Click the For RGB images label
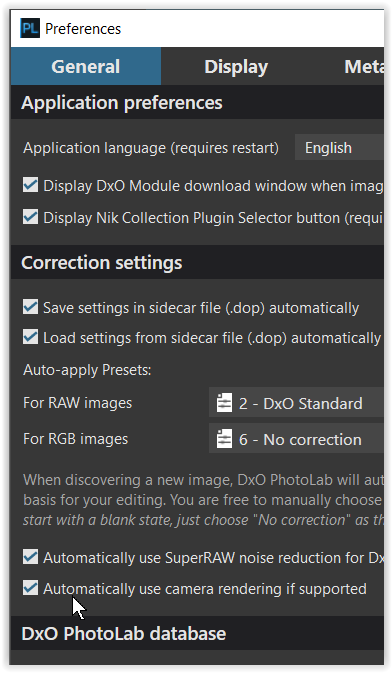Image resolution: width=392 pixels, height=673 pixels. (x=76, y=439)
